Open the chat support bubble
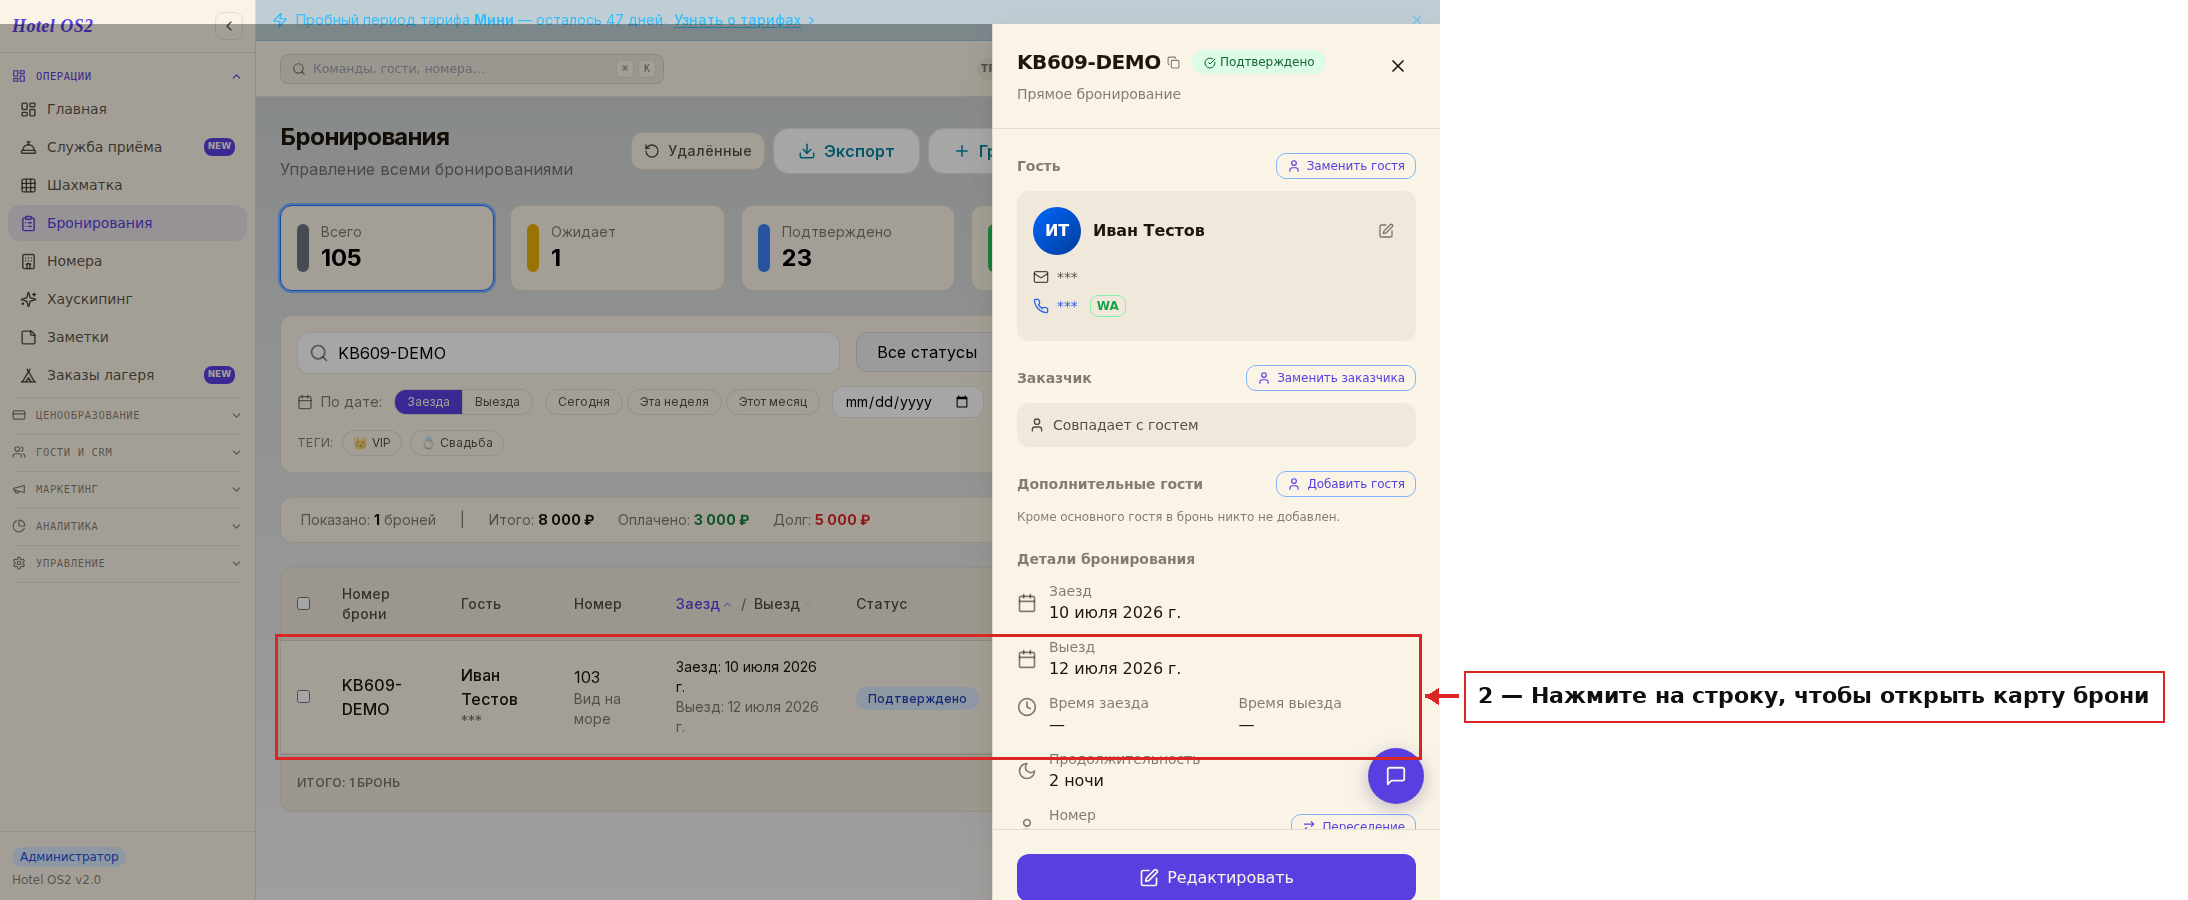 (1396, 776)
